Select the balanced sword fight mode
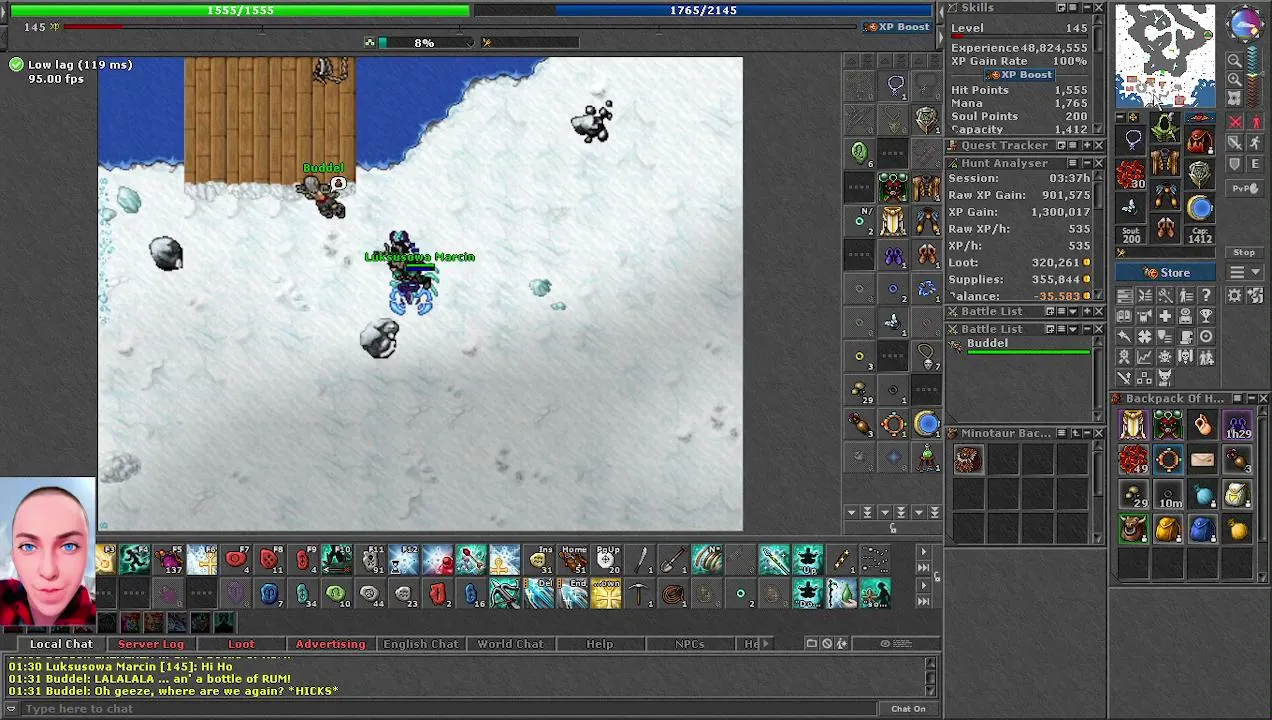Screen dimensions: 1272x720 pos(1235,142)
